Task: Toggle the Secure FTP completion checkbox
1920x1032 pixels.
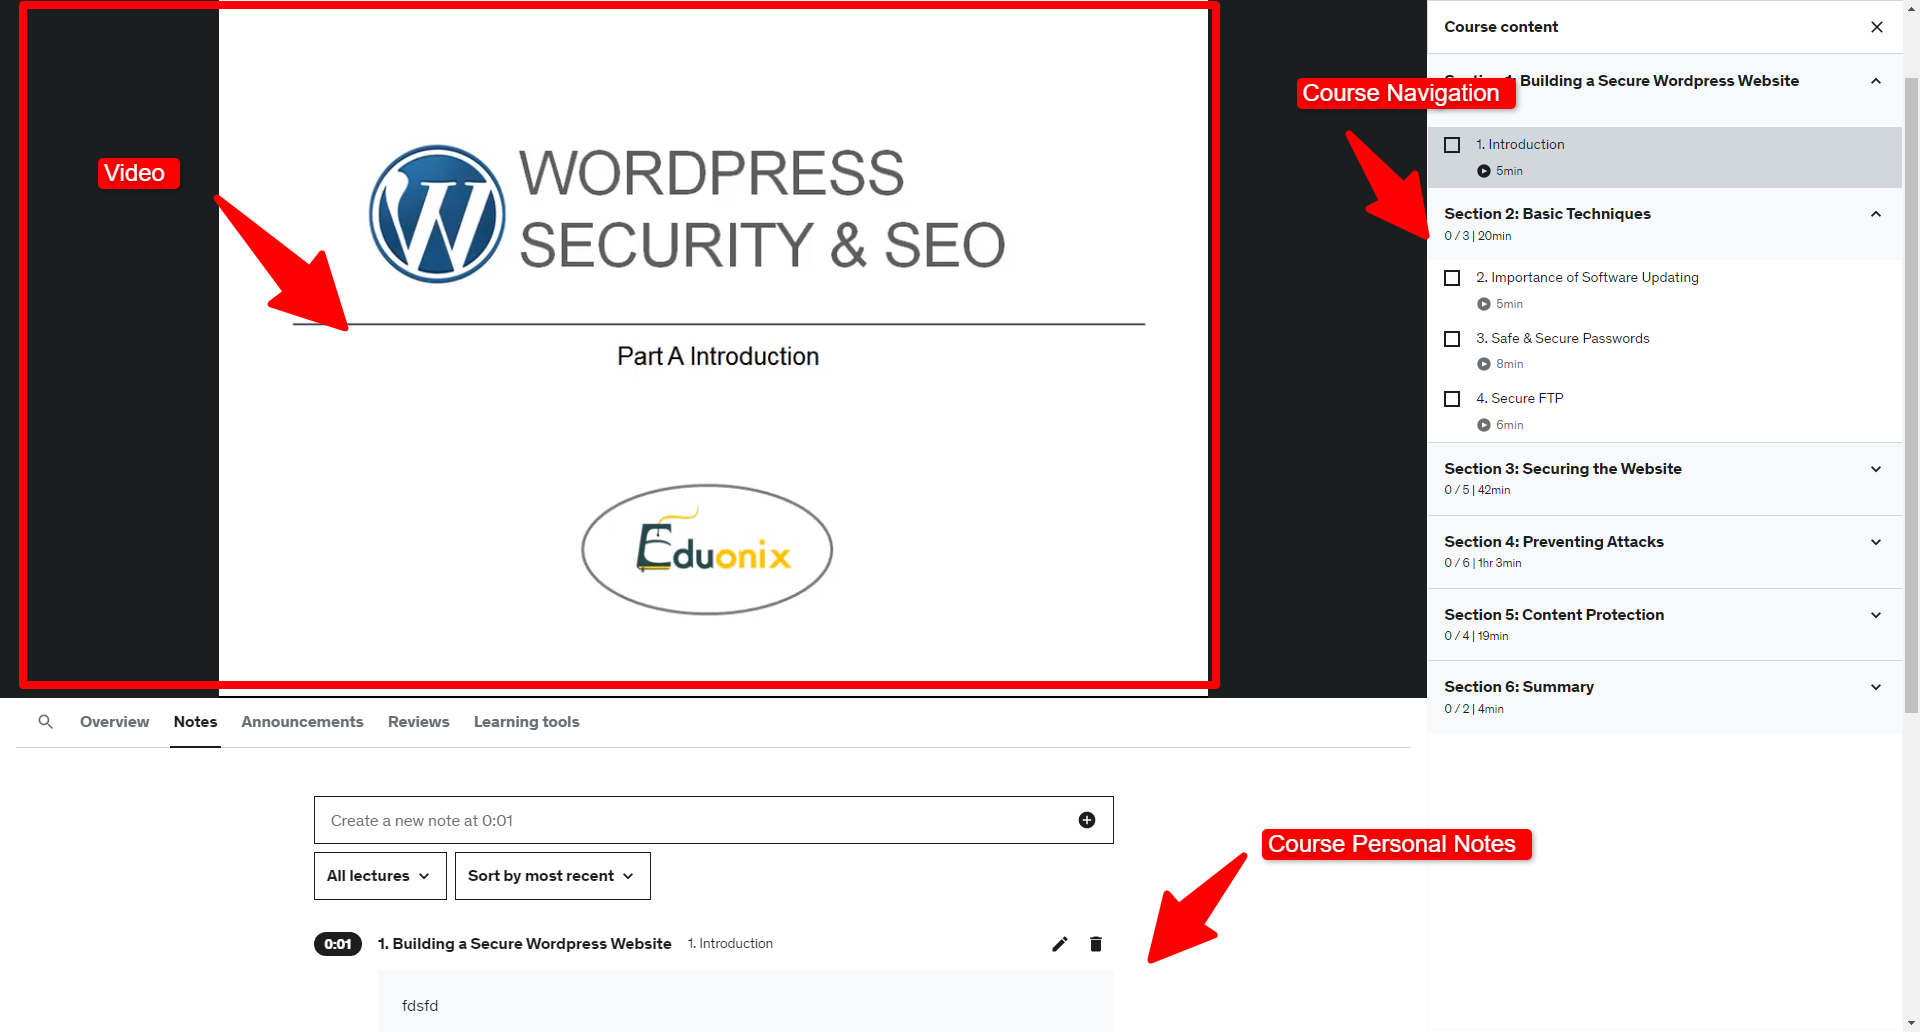Action: pos(1452,399)
